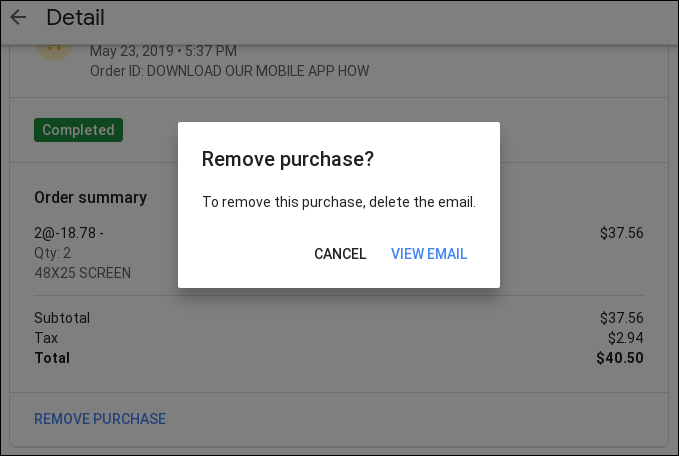Click the May 23, 2019 date line

[x=163, y=51]
